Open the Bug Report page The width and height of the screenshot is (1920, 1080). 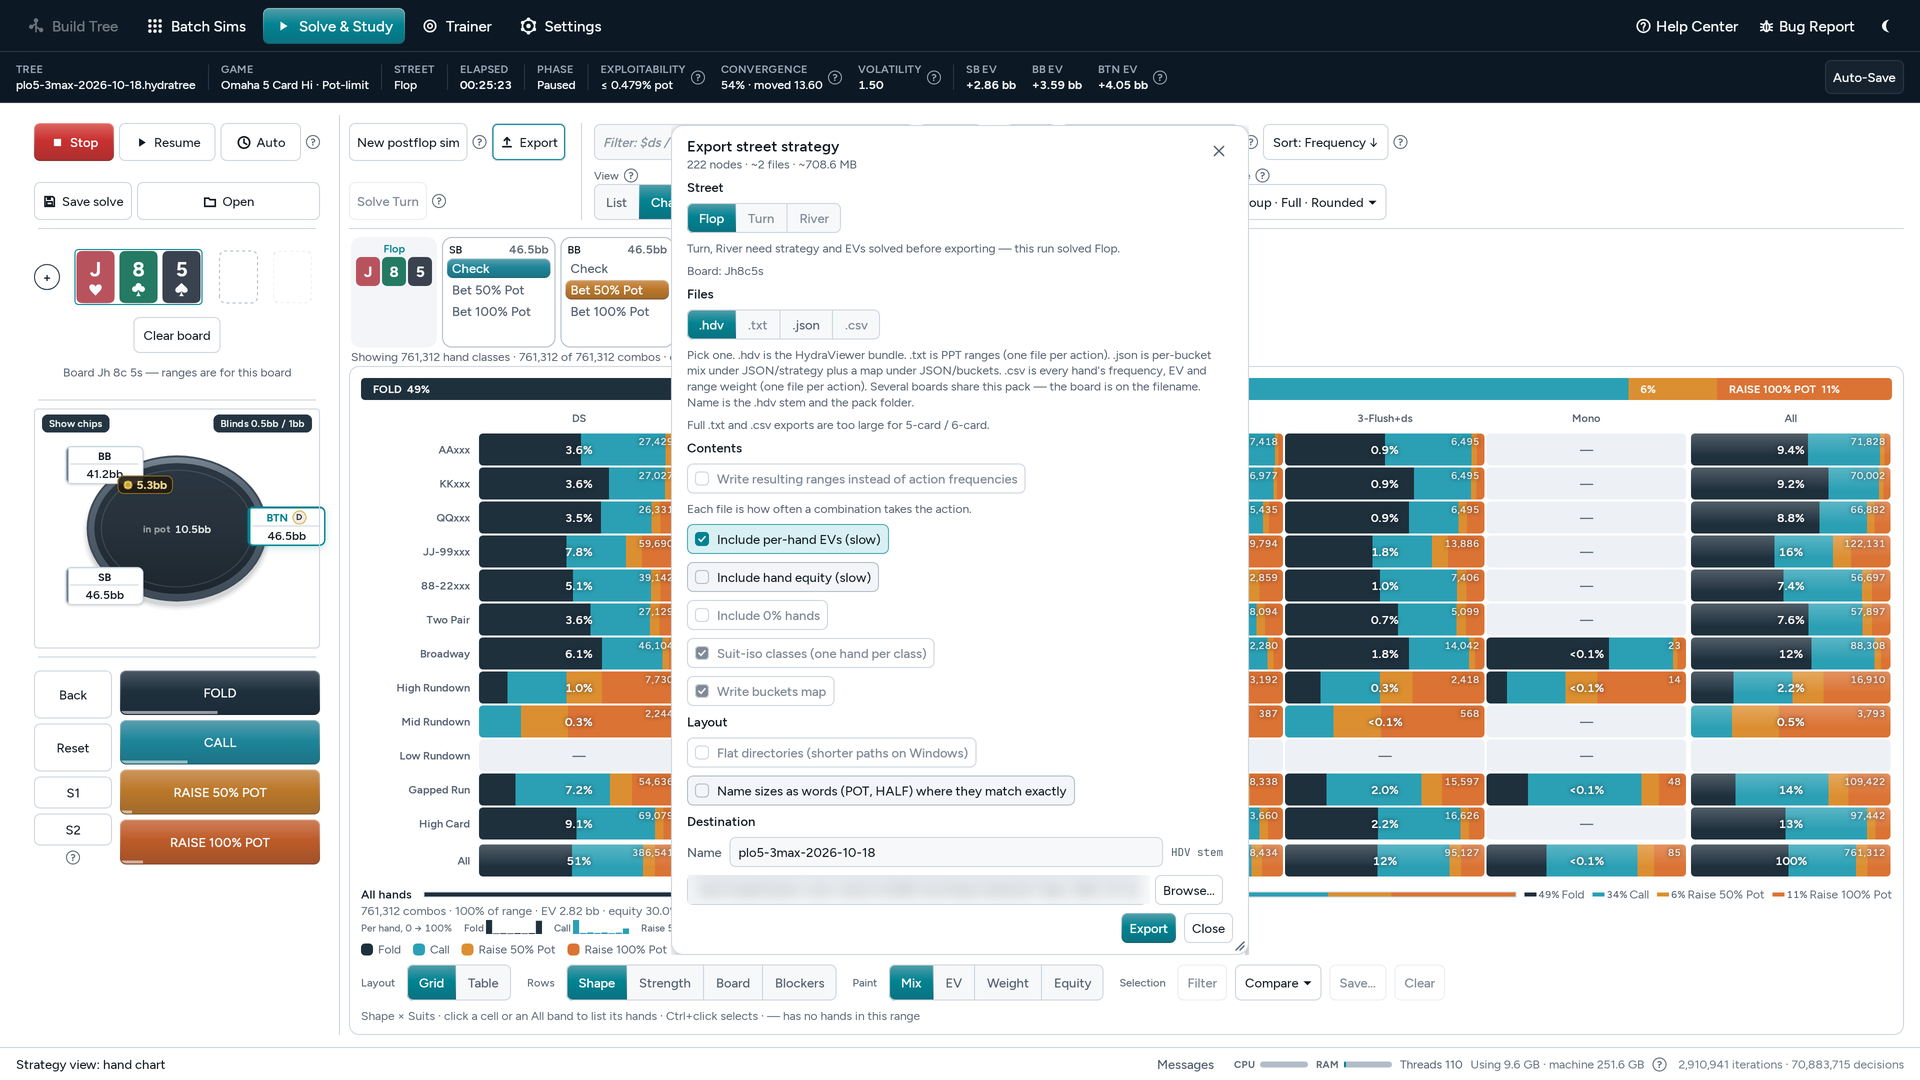click(1807, 26)
